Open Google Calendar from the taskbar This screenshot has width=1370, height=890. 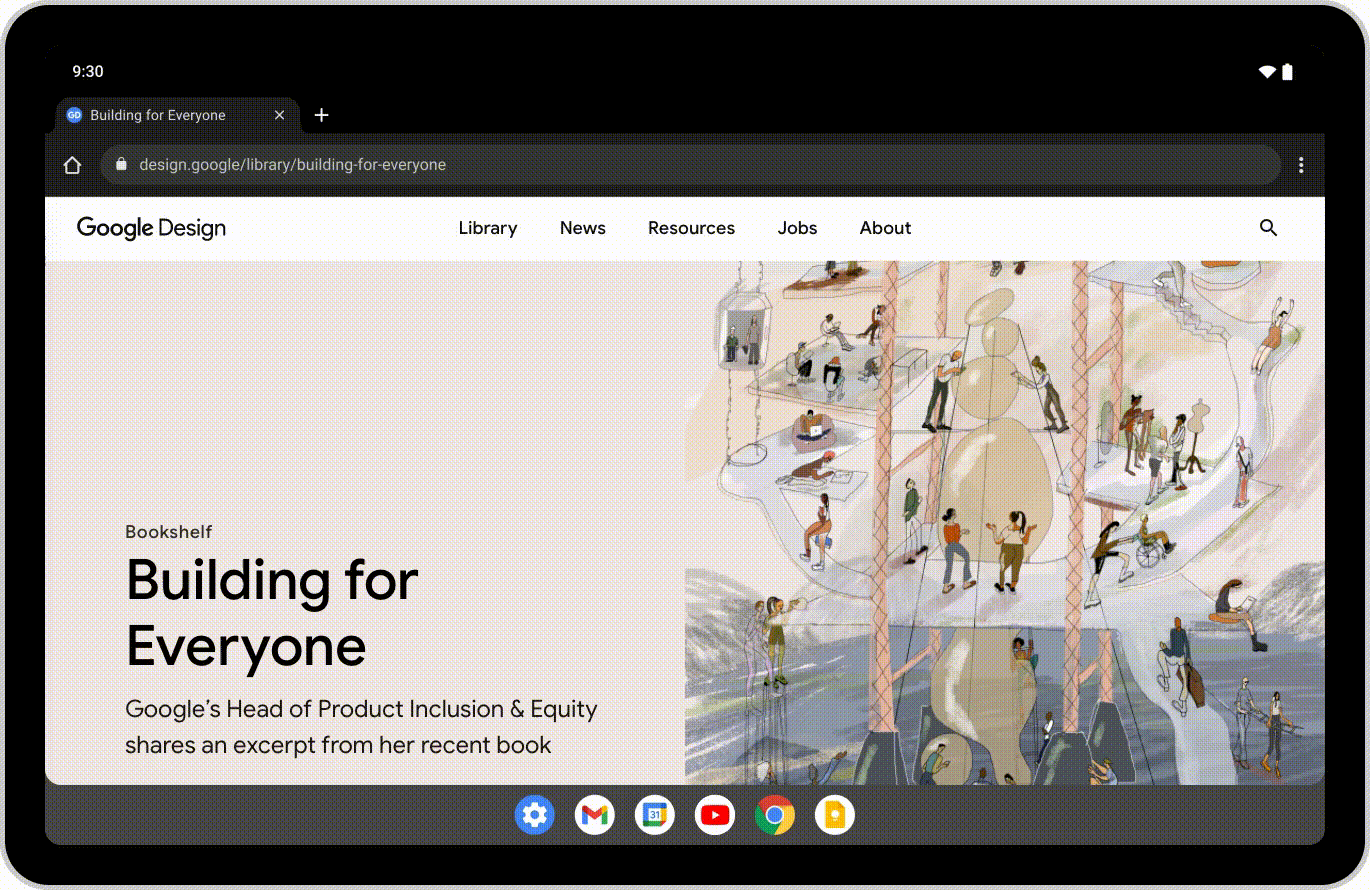(655, 816)
